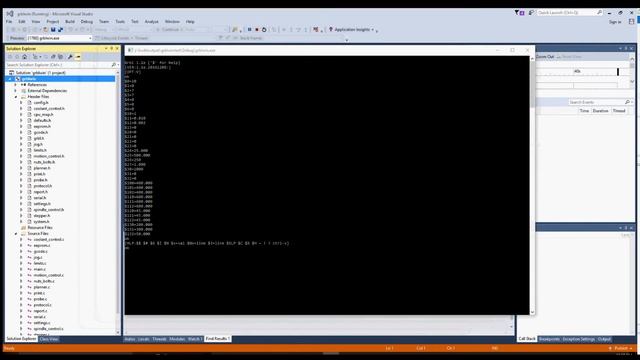Screen dimensions: 640x360
Task: Open the Home icon in Solution Explorer toolbar
Action: click(25, 57)
